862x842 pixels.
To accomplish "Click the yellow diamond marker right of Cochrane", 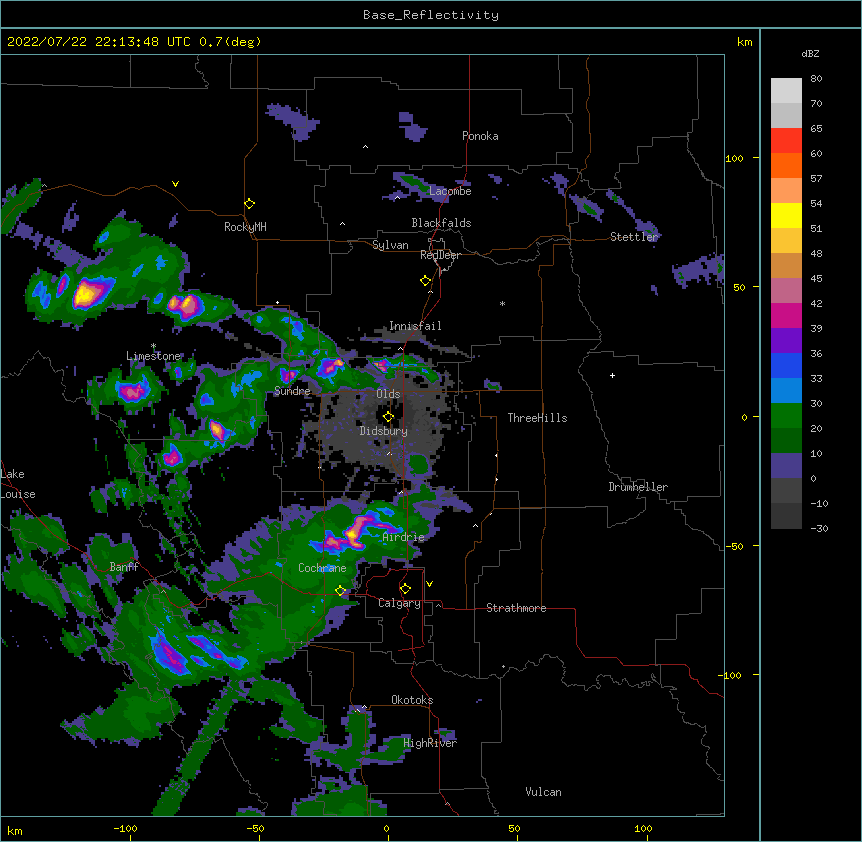I will point(340,591).
